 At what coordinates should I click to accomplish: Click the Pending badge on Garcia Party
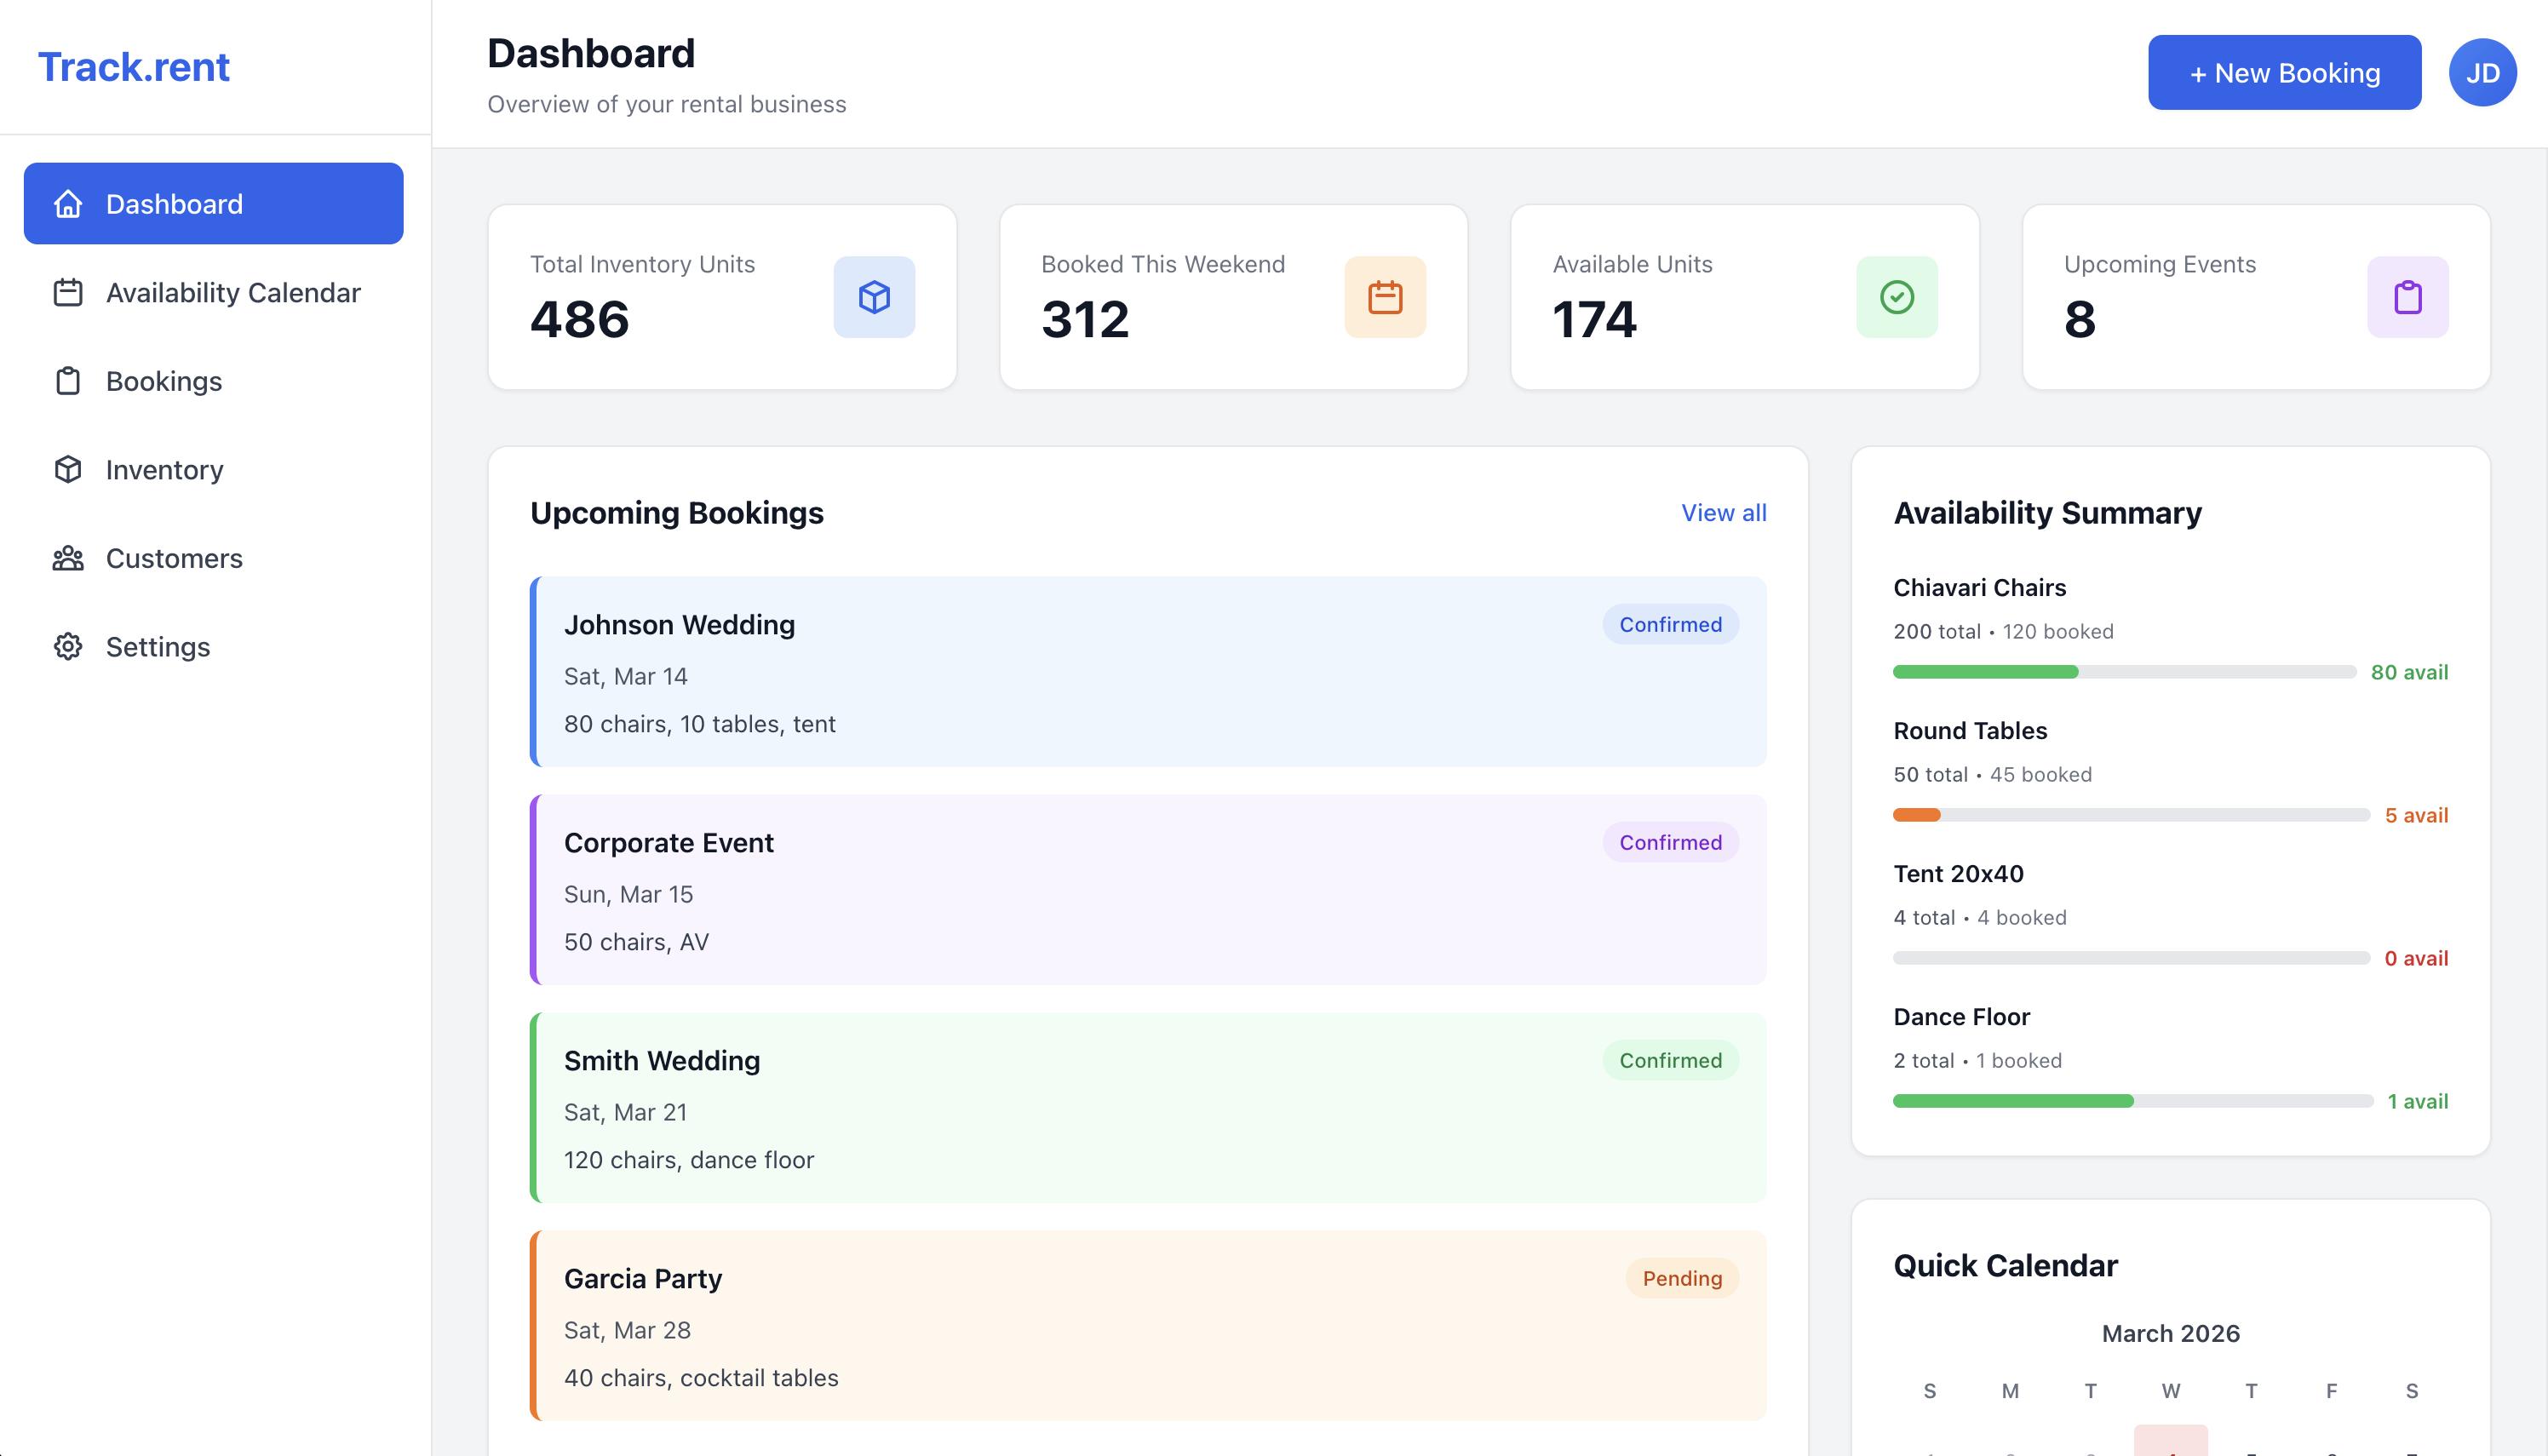[x=1682, y=1278]
